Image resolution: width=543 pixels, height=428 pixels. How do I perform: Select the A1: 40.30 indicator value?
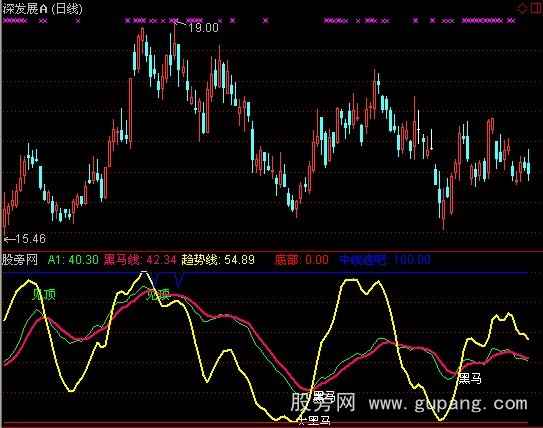tap(73, 259)
